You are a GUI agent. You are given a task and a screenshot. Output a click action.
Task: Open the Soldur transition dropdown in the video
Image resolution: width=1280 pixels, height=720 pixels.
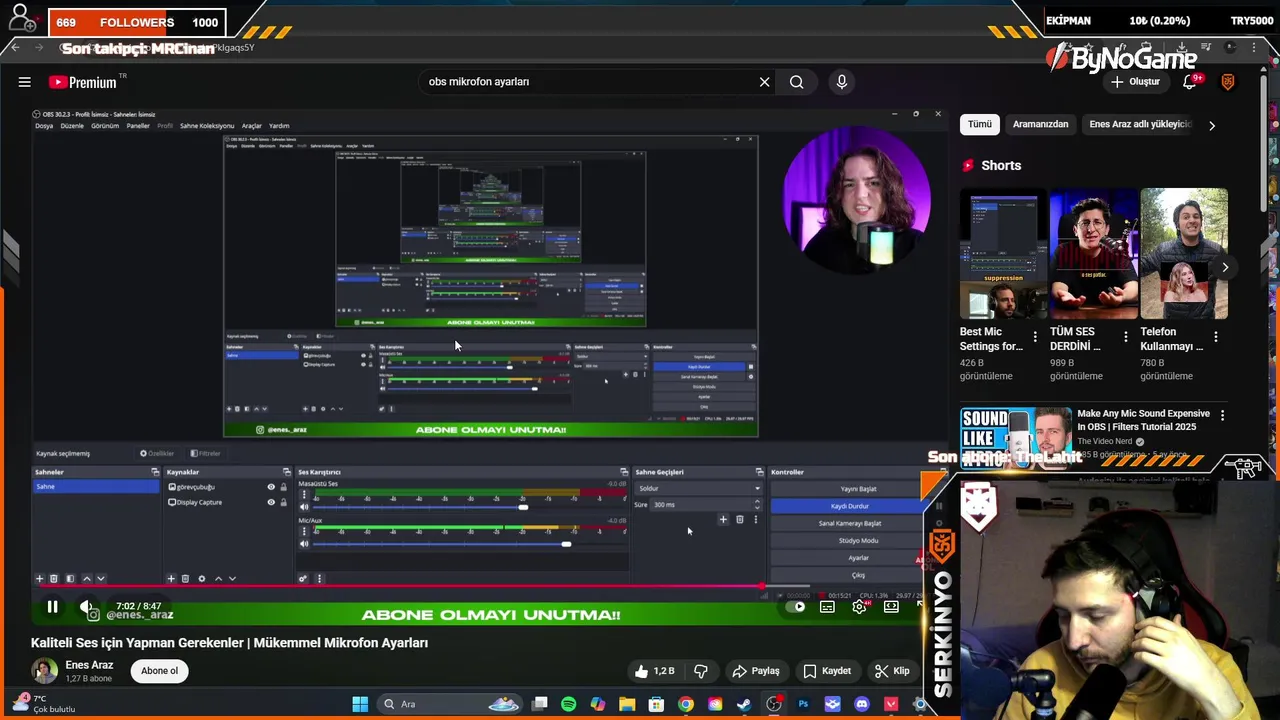tap(698, 488)
